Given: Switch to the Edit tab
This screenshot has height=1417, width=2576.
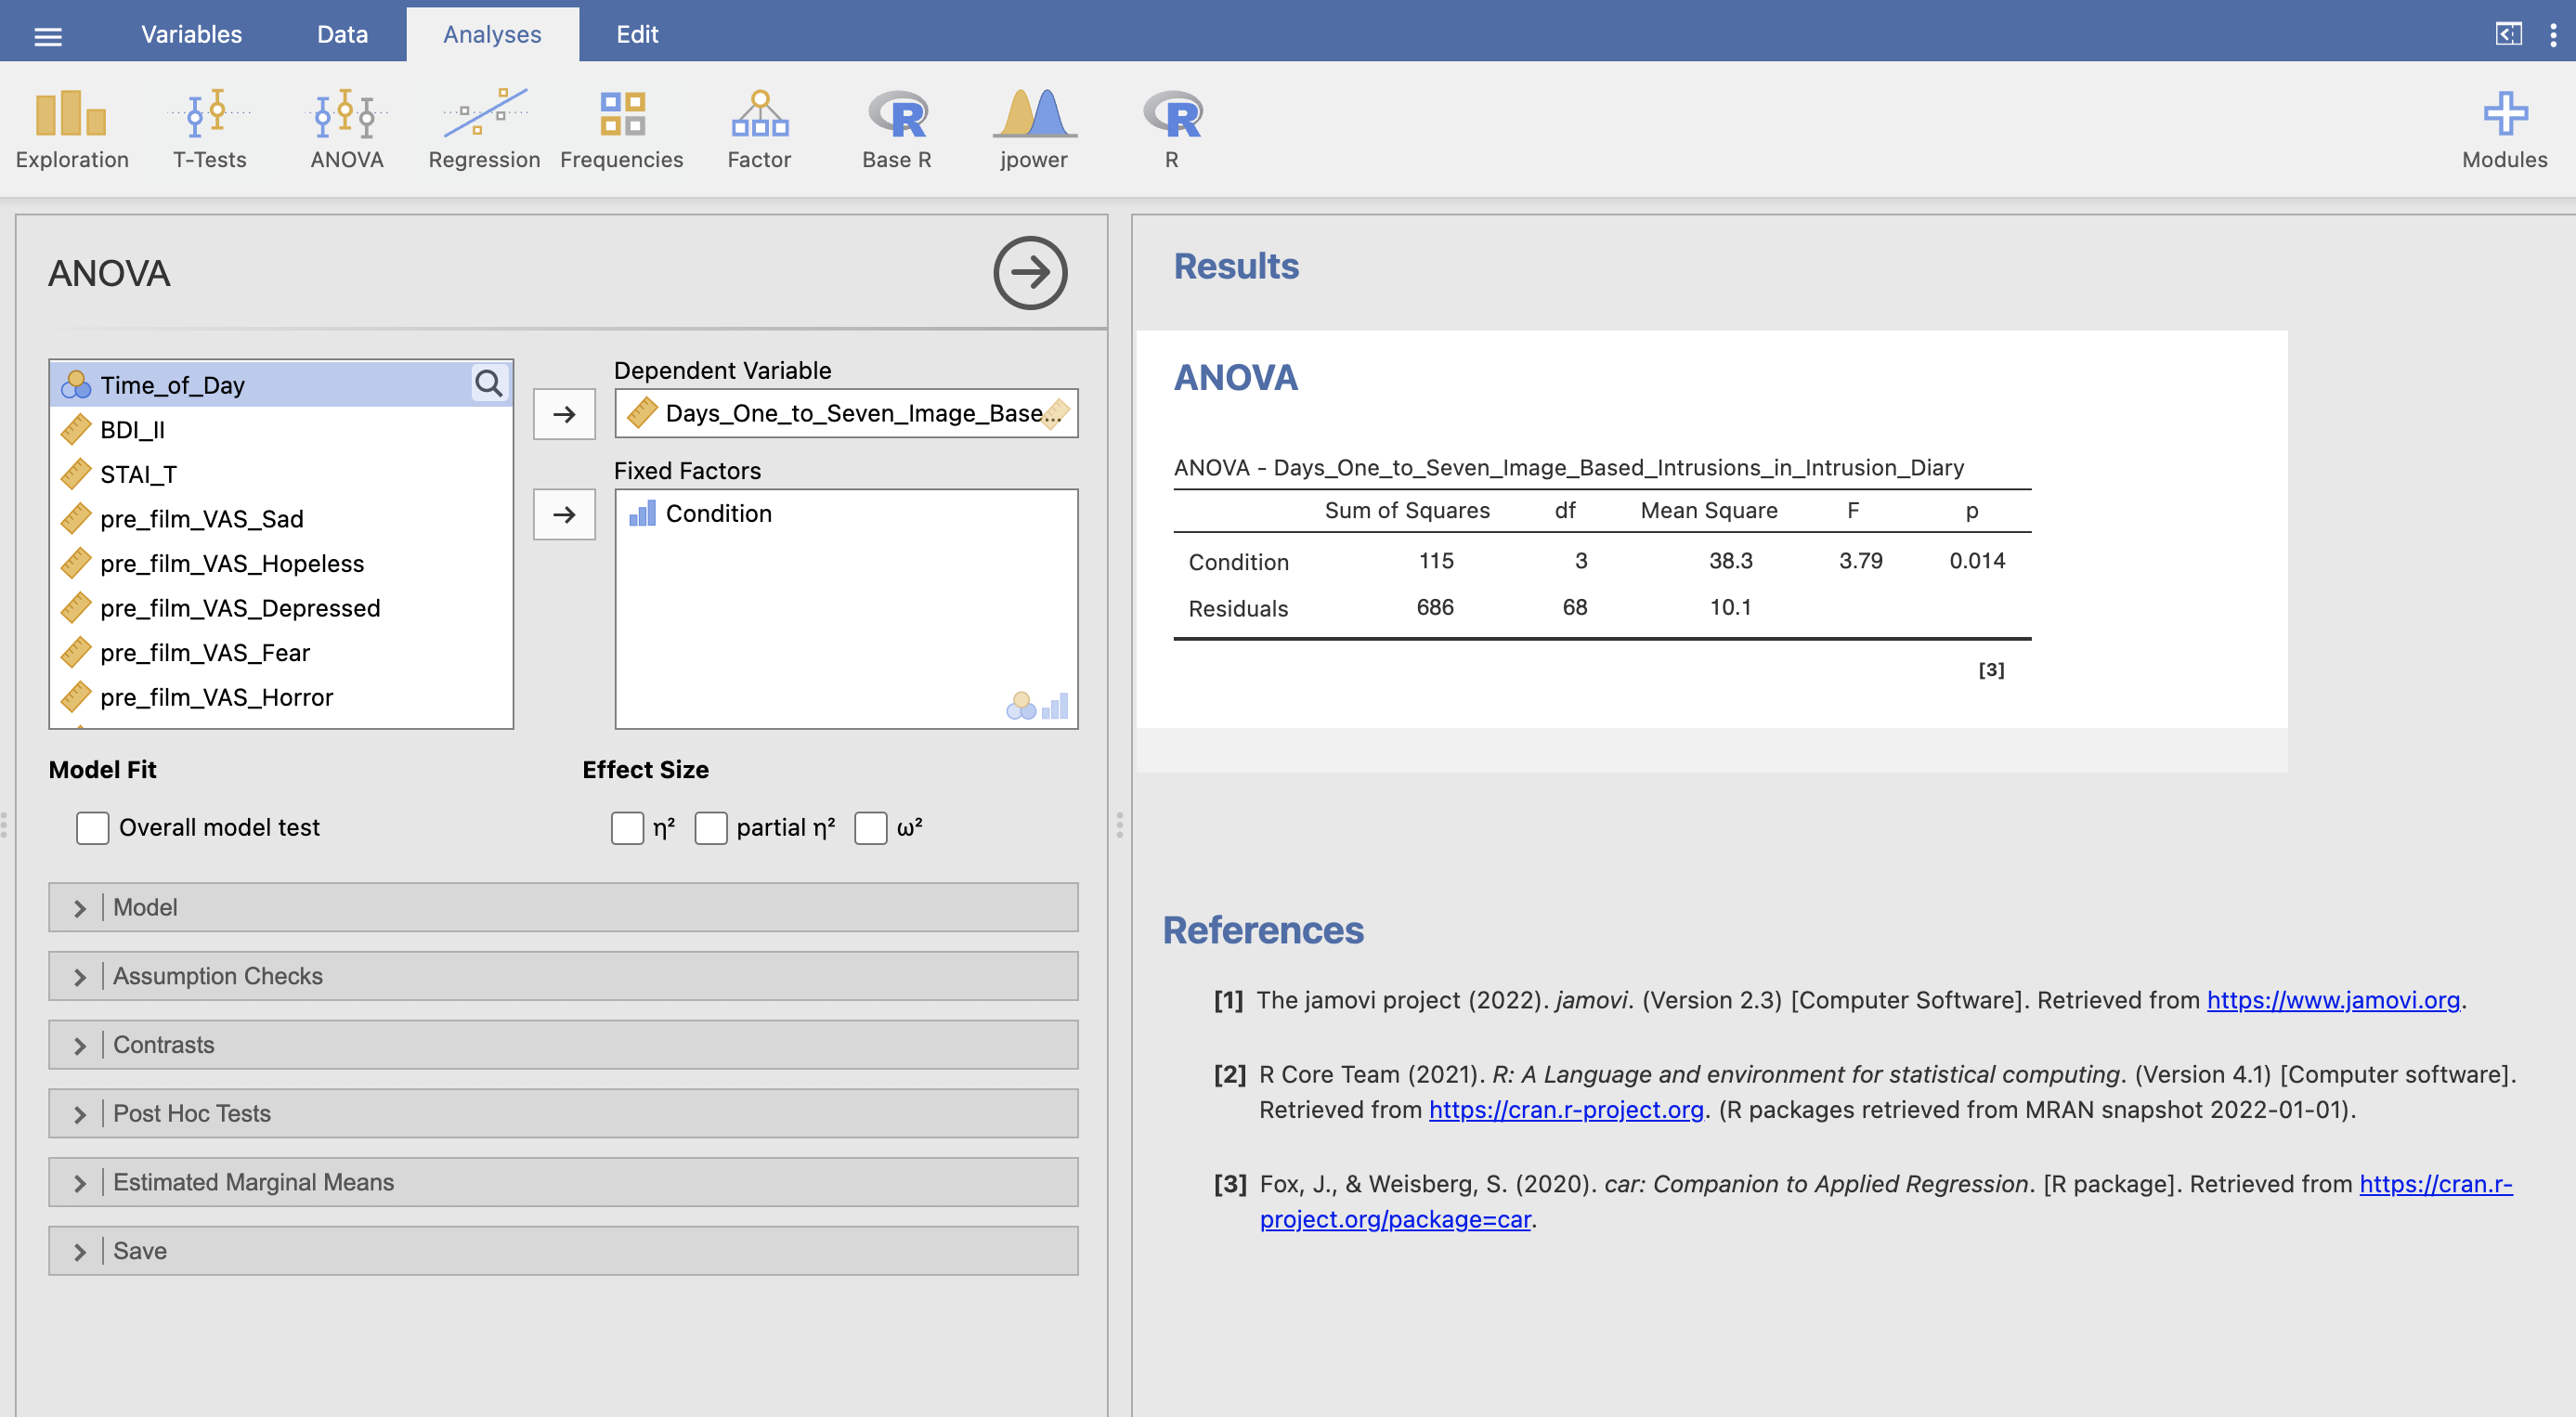Looking at the screenshot, I should coord(637,34).
